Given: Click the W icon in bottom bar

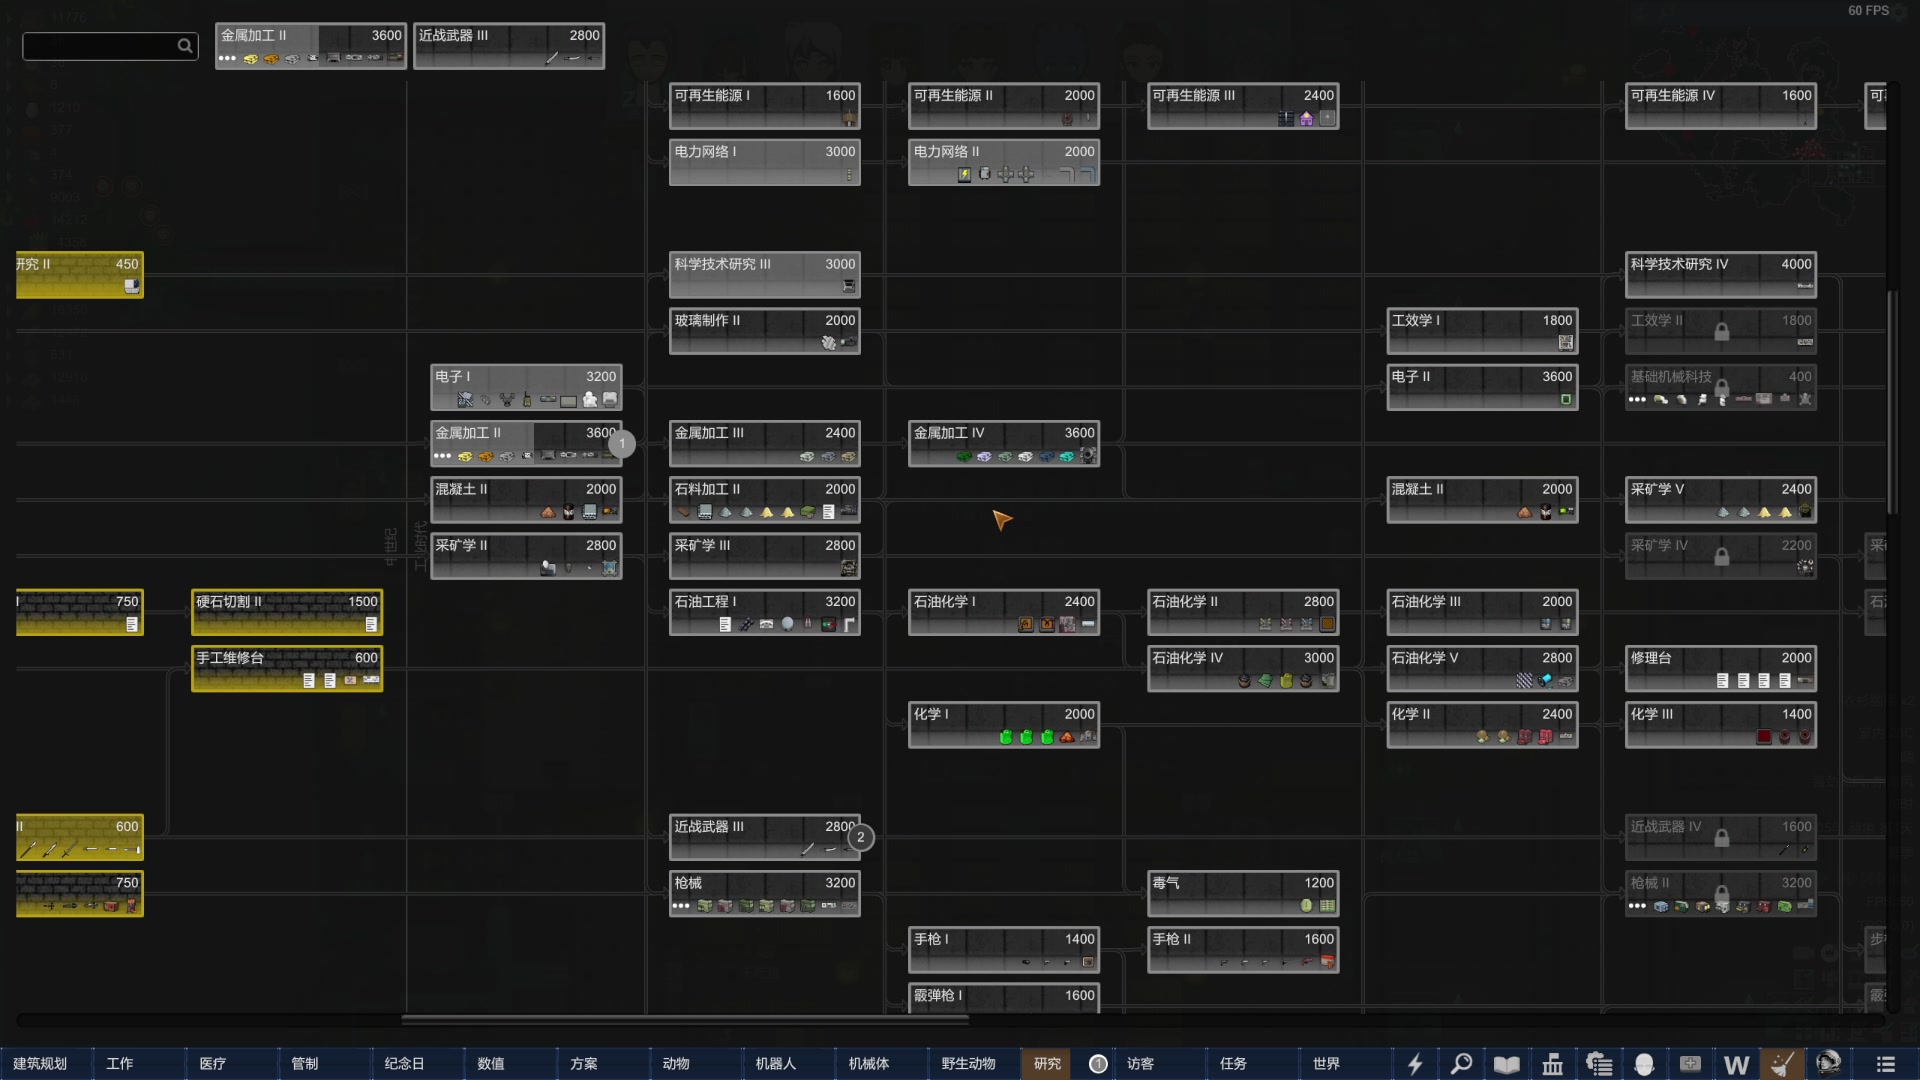Looking at the screenshot, I should tap(1737, 1065).
